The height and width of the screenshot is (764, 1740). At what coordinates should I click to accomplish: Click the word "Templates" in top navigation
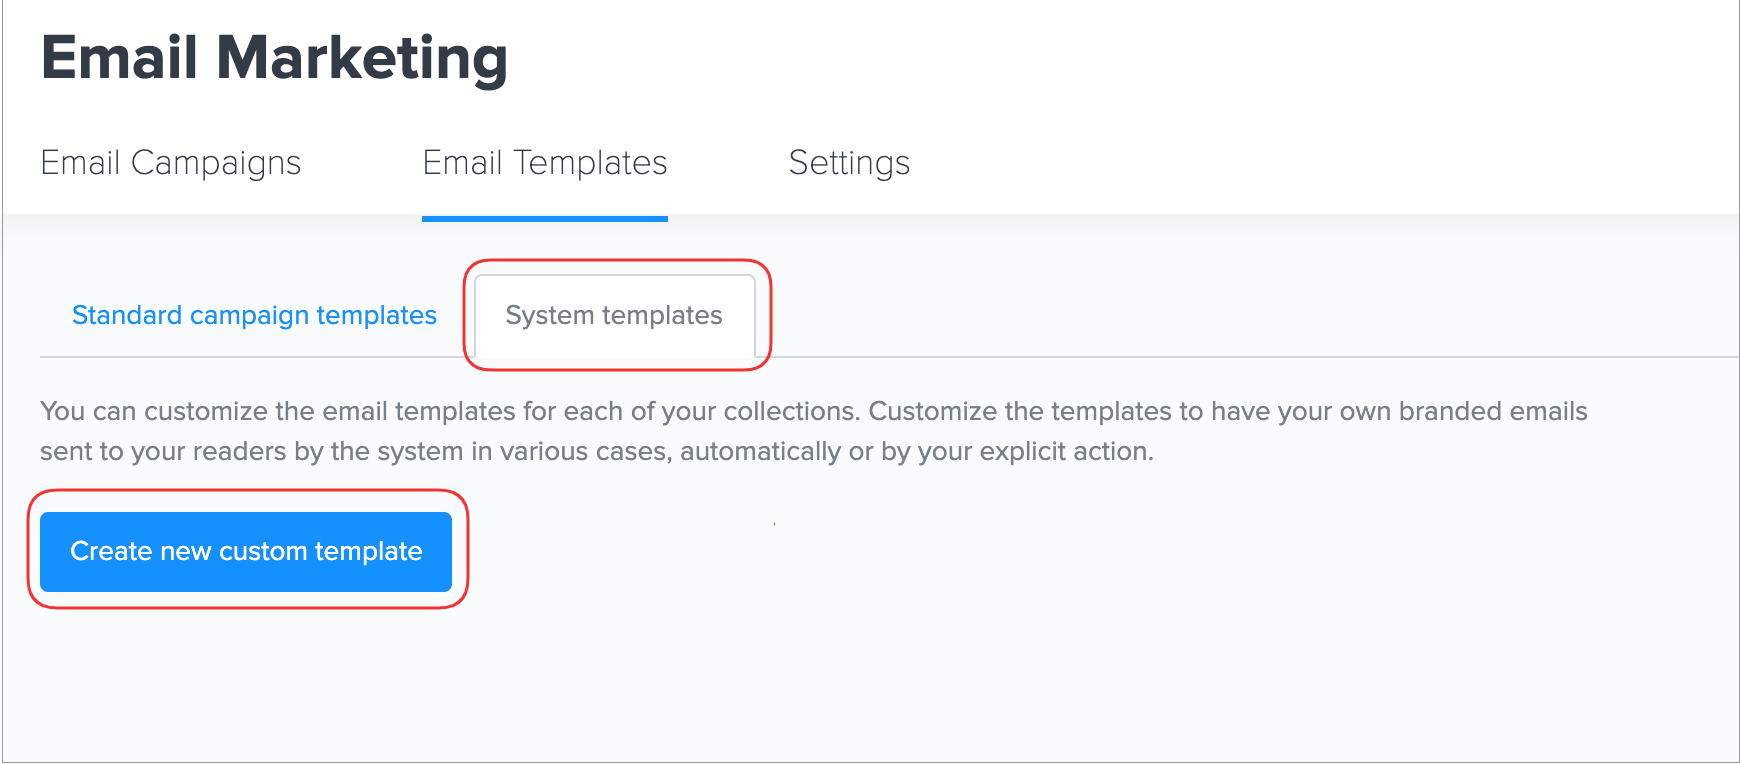(590, 163)
